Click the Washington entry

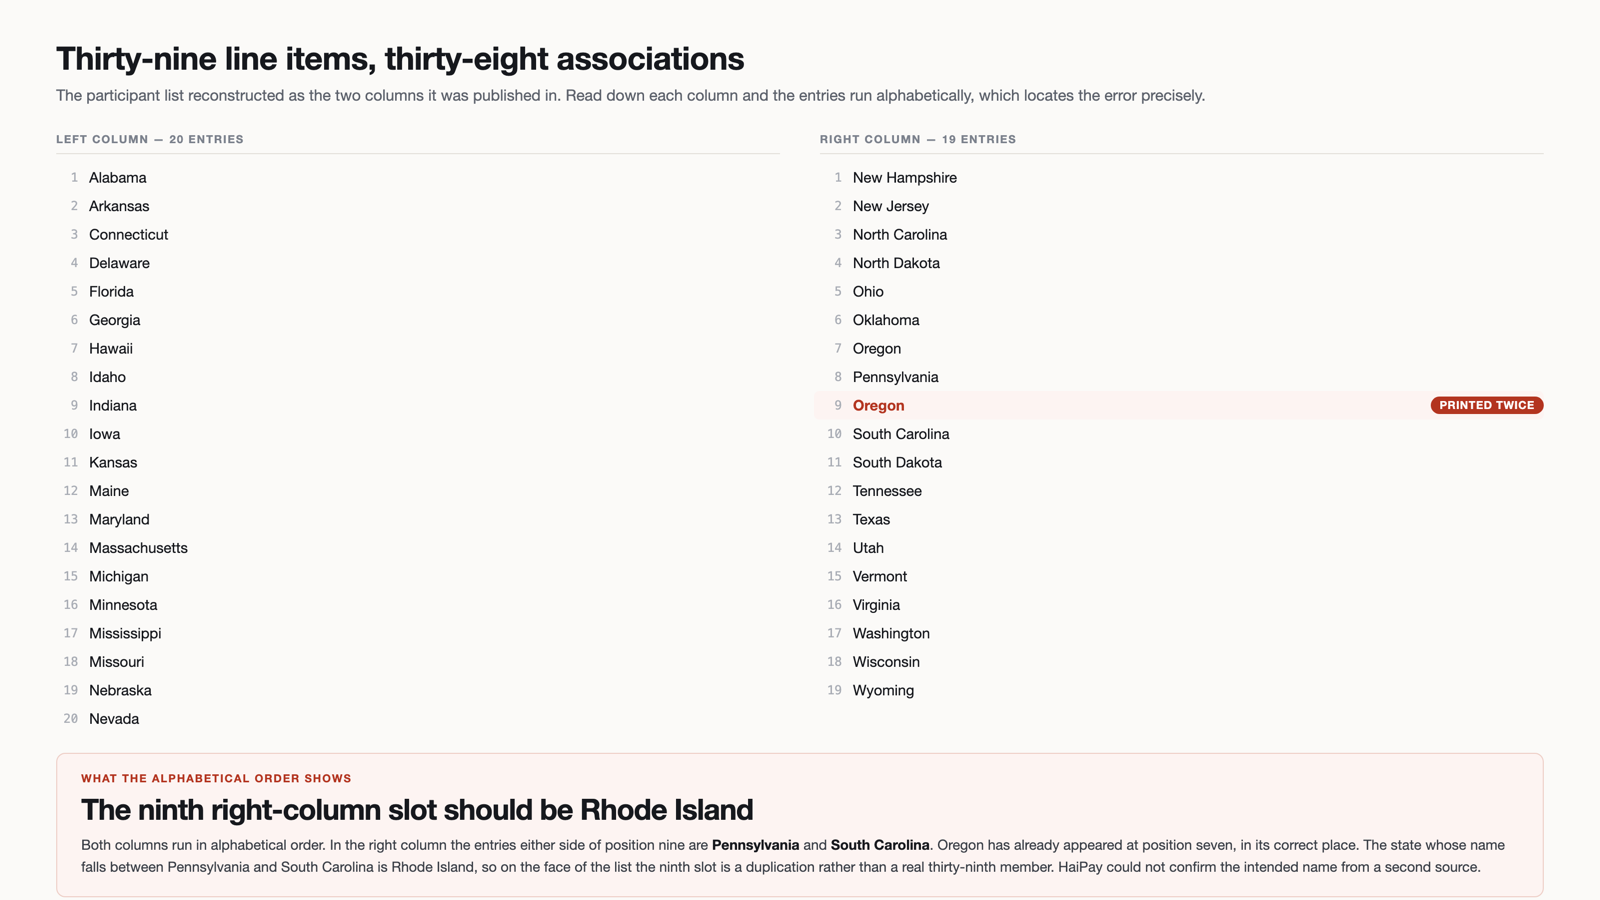pos(891,634)
